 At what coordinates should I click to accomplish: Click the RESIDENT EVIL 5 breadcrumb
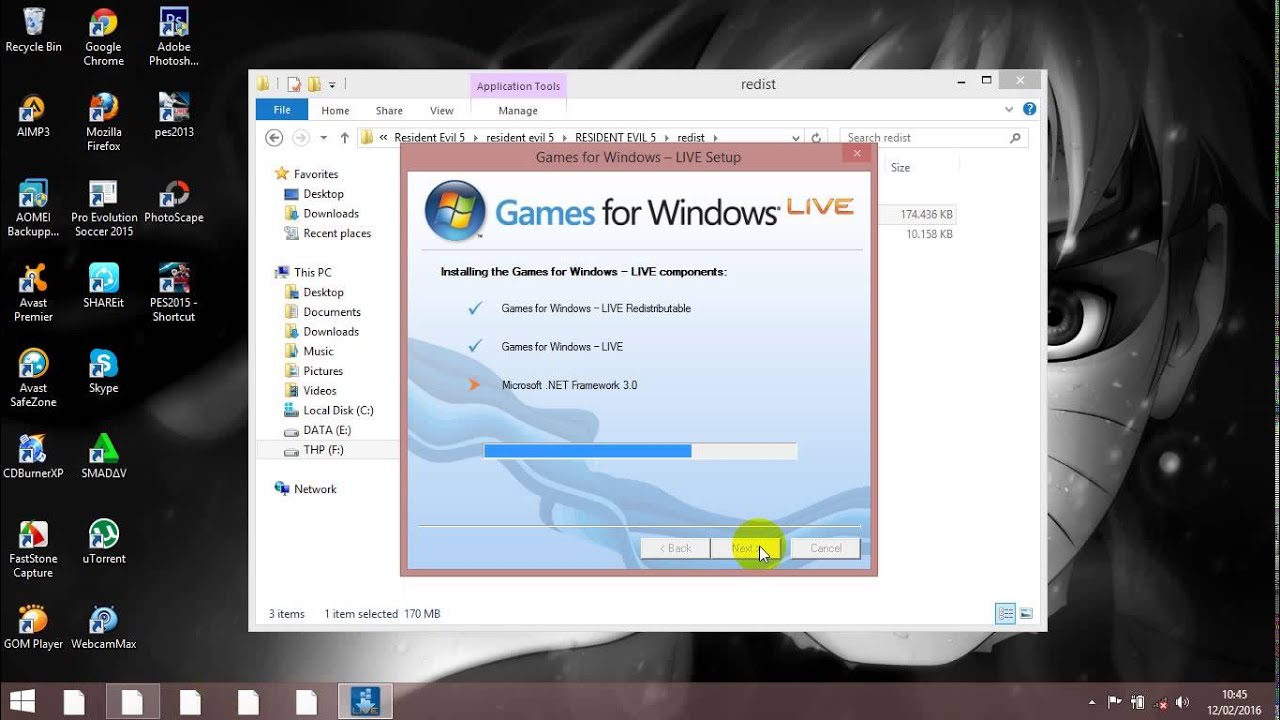615,138
